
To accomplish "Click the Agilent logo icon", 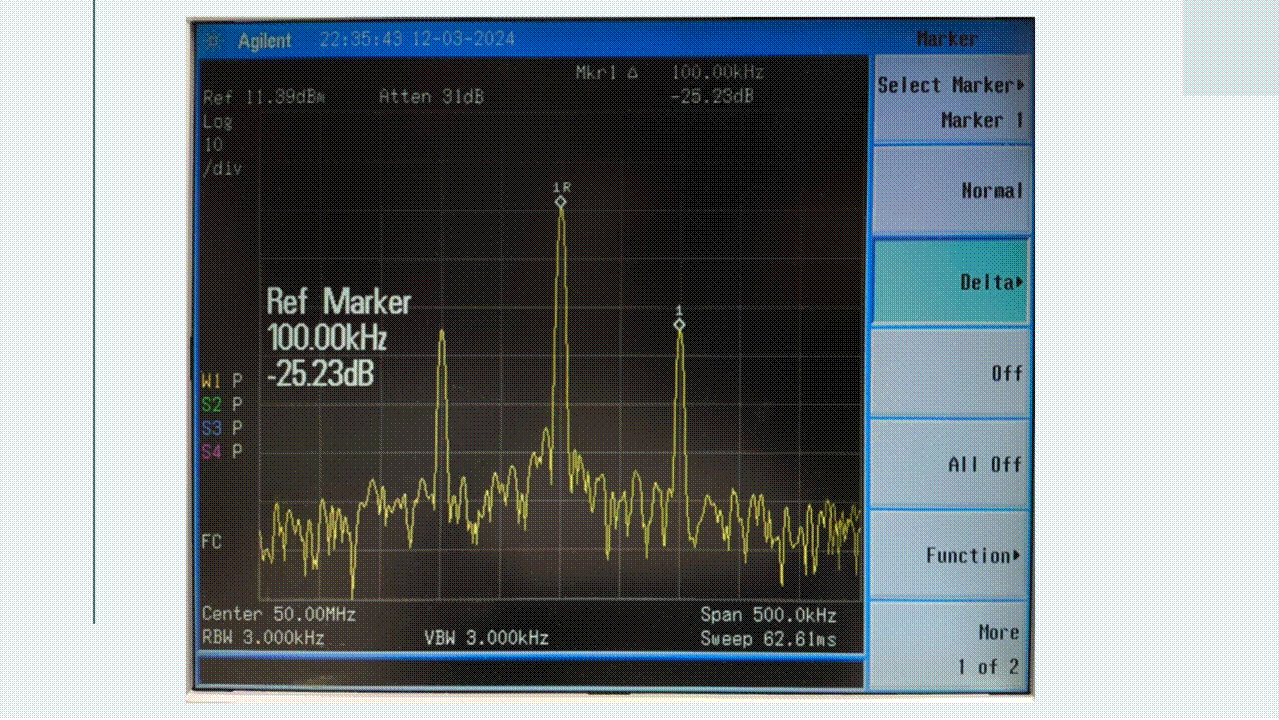I will coord(213,41).
